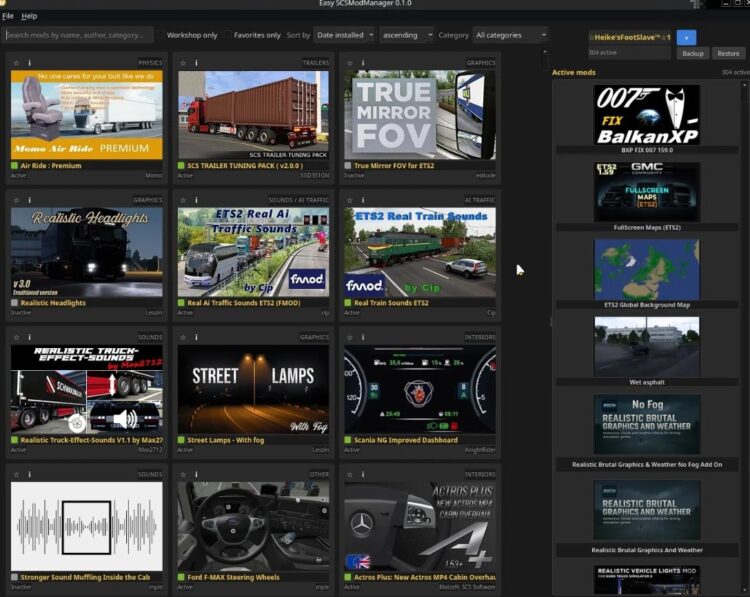
Task: Click the Actros Plus cabin overhaul mod title
Action: (x=425, y=577)
